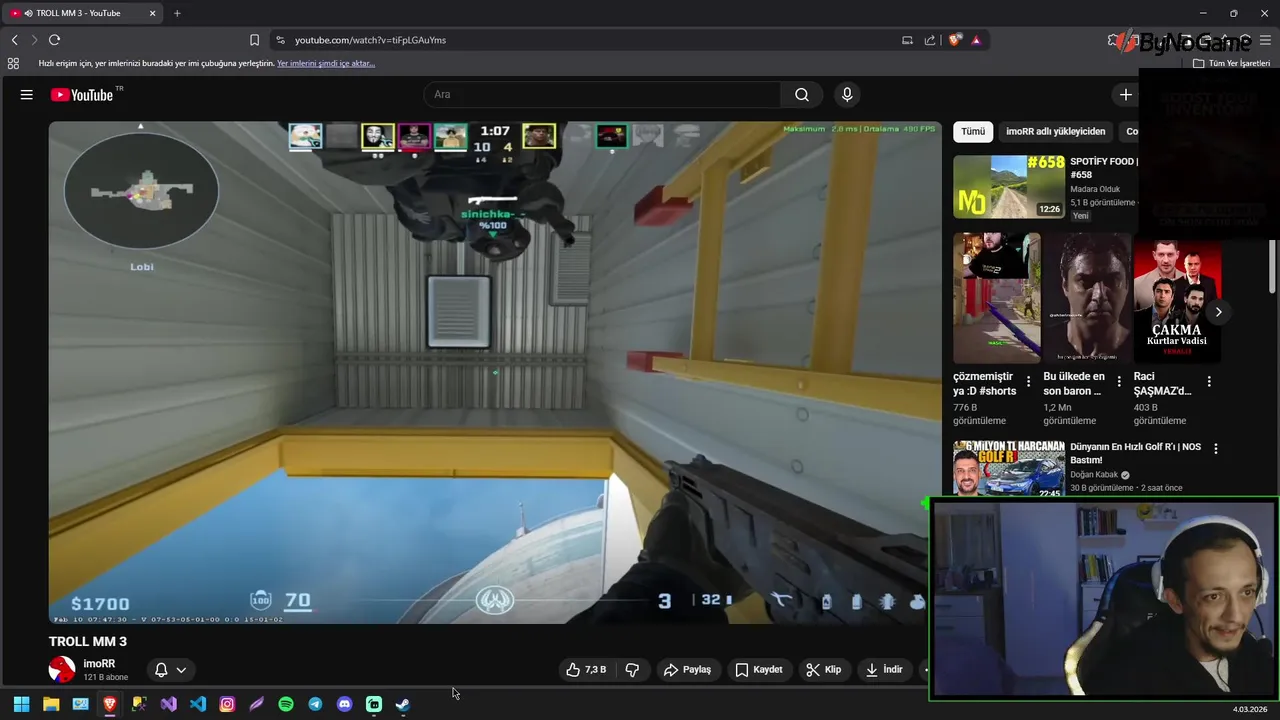Image resolution: width=1280 pixels, height=720 pixels.
Task: Dislike the video with thumbs down
Action: point(632,670)
